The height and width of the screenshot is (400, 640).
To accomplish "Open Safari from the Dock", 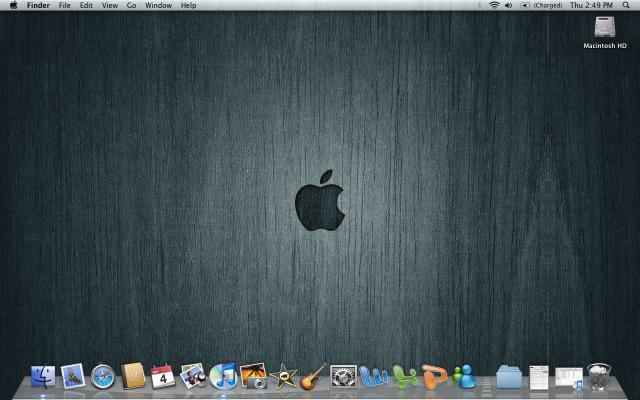I will tap(103, 377).
